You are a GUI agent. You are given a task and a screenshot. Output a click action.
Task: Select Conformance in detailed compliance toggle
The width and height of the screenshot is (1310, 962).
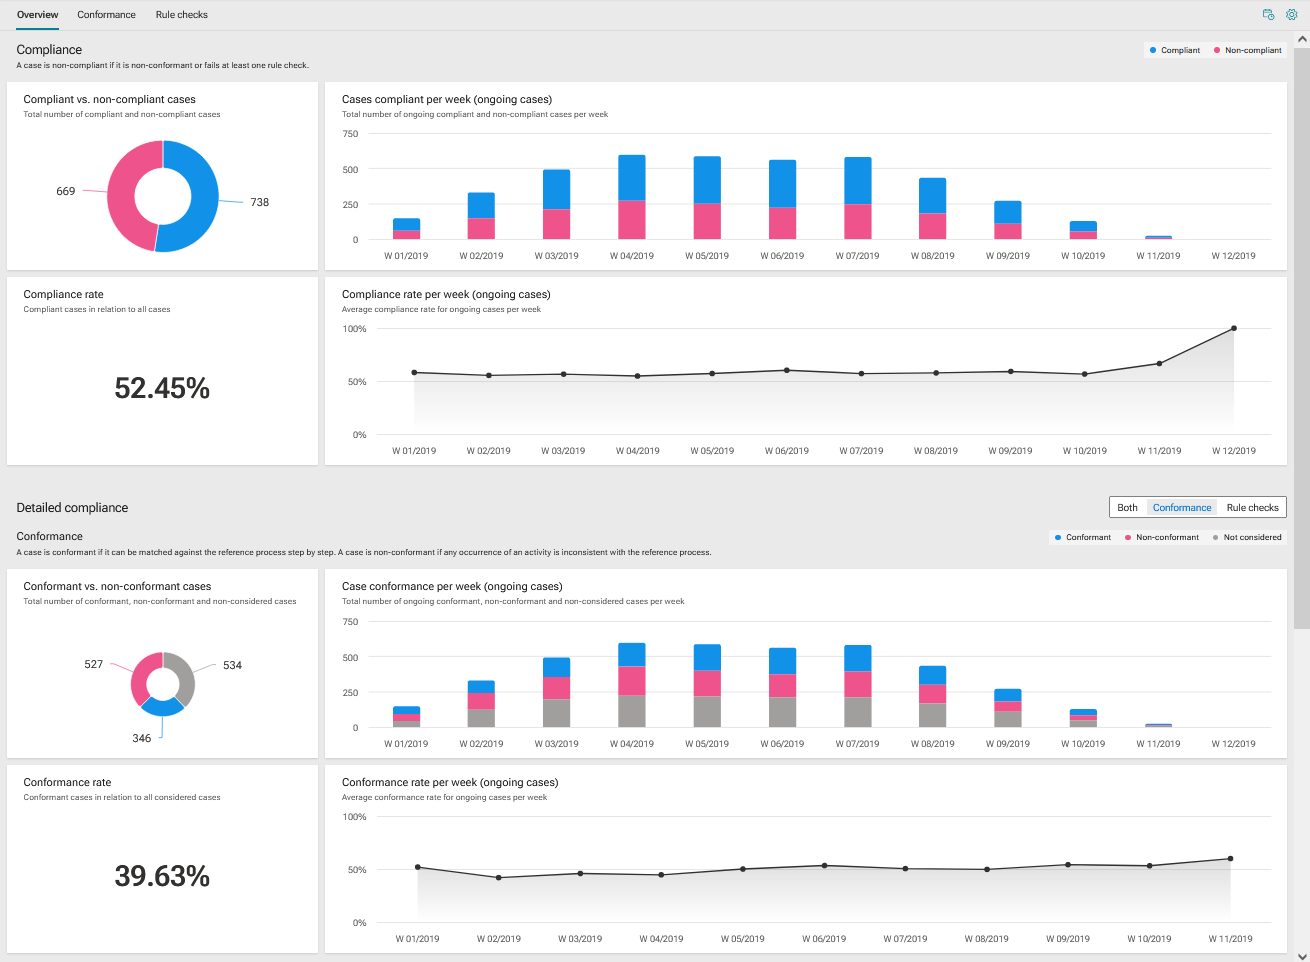tap(1182, 507)
